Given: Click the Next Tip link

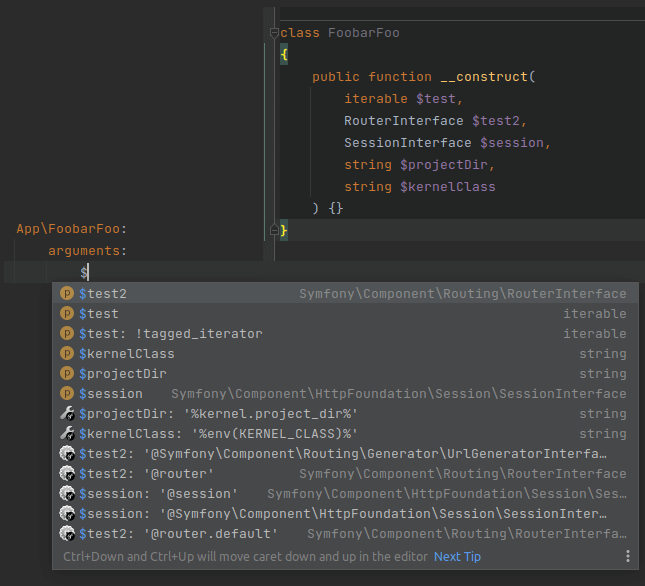Looking at the screenshot, I should tap(457, 557).
